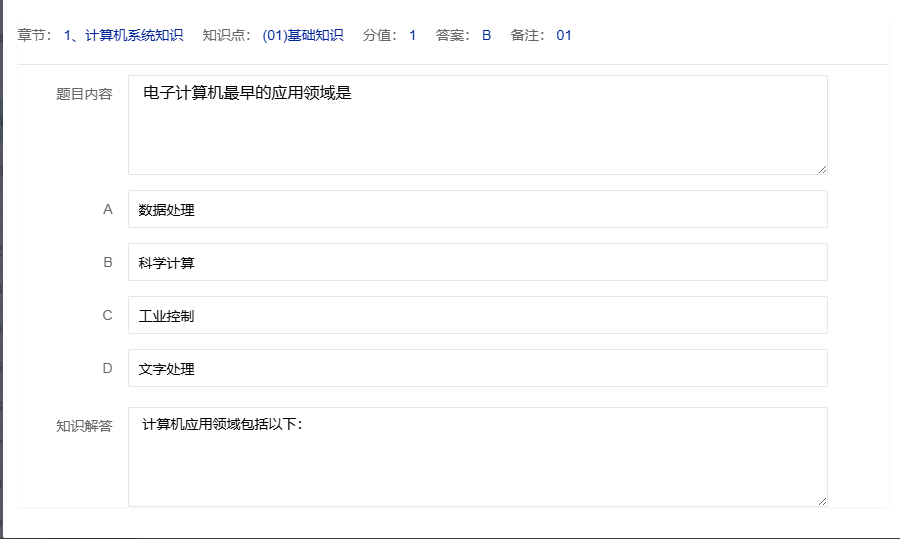The image size is (900, 539).
Task: Click the 备注 label in header row
Action: (x=528, y=35)
